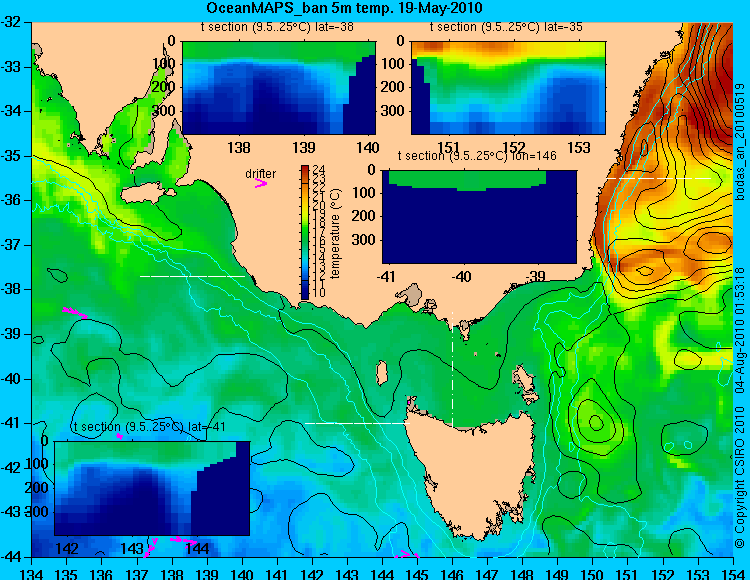Select the heading 't section (9.5..25°C) lat=-35'
Viewport: 750px width, 580px height.
tap(506, 27)
